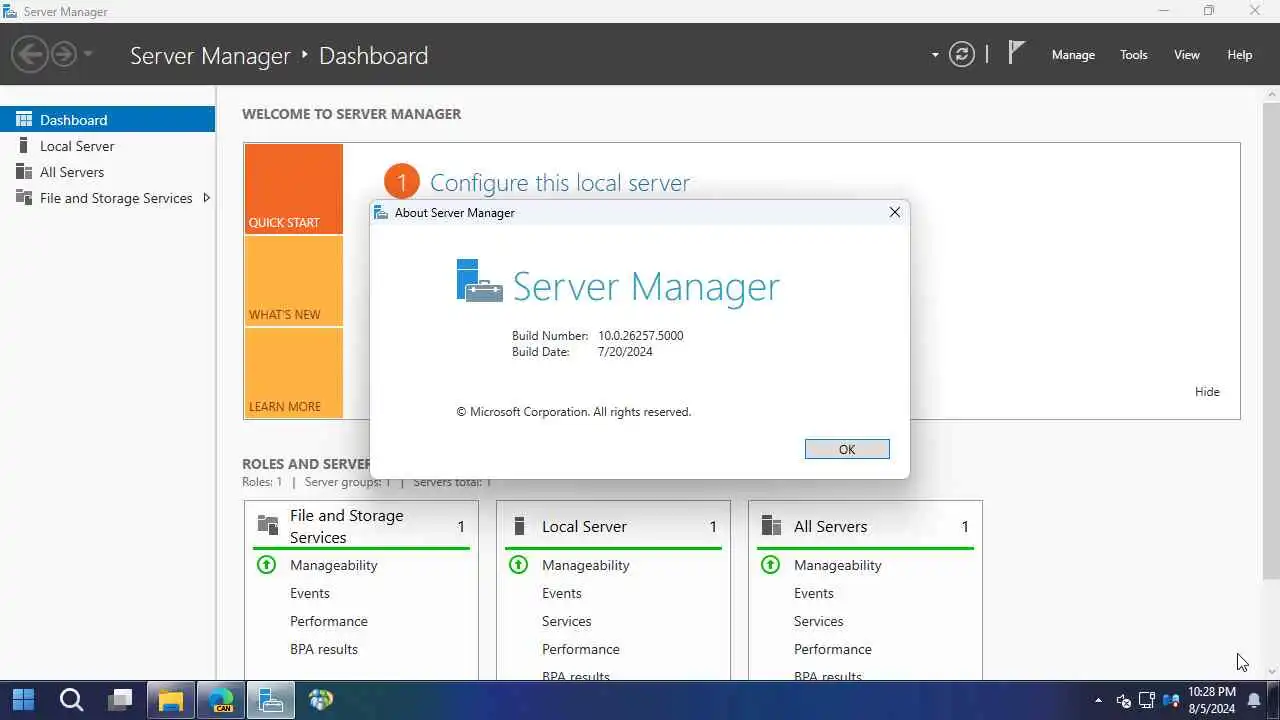Close the About Server Manager dialog
1280x720 pixels.
(895, 212)
